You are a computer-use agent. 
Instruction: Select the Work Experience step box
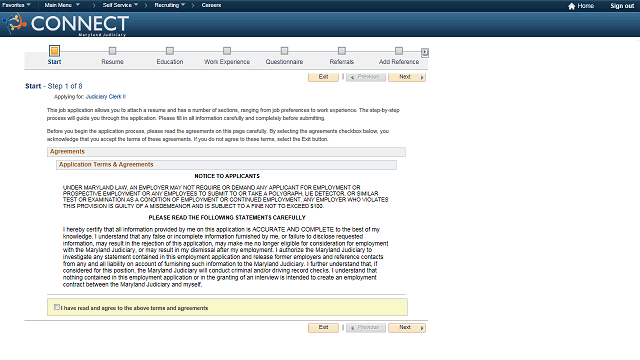[x=227, y=51]
